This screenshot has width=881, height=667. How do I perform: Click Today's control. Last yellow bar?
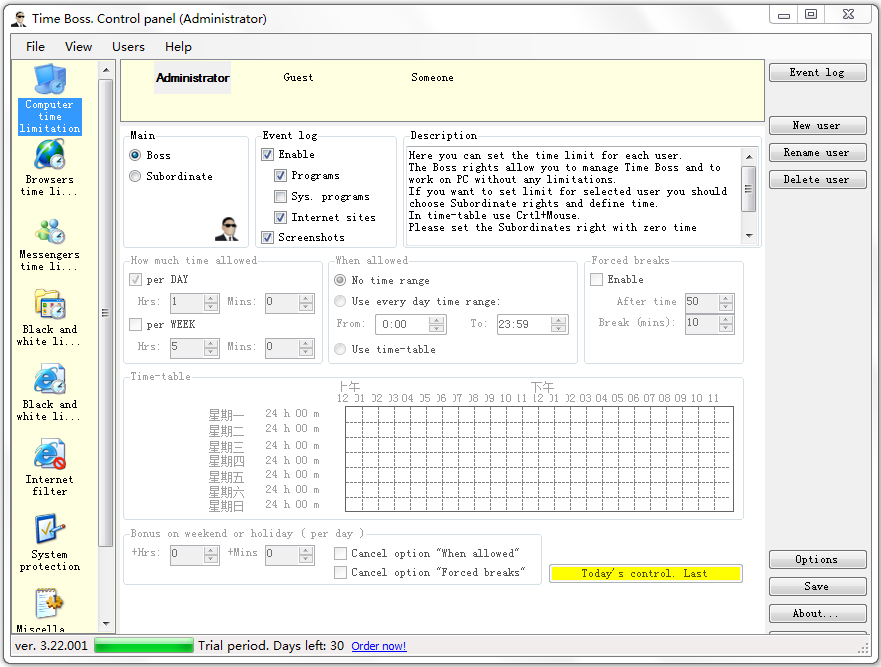pyautogui.click(x=646, y=574)
